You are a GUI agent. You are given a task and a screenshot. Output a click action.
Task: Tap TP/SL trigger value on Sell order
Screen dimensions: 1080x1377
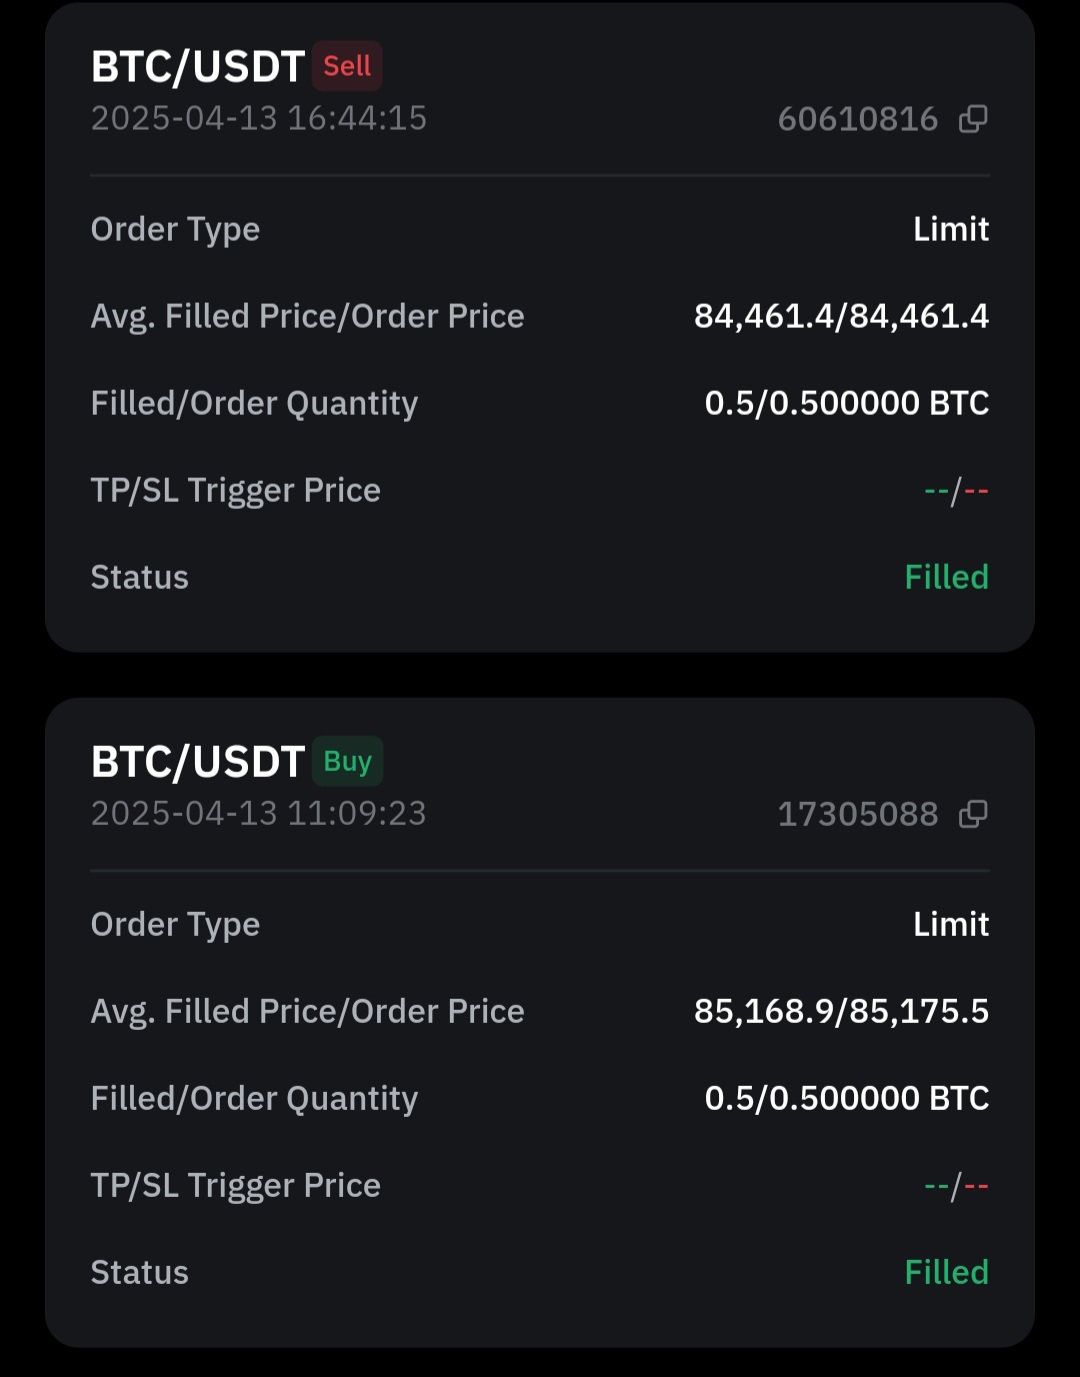point(956,491)
